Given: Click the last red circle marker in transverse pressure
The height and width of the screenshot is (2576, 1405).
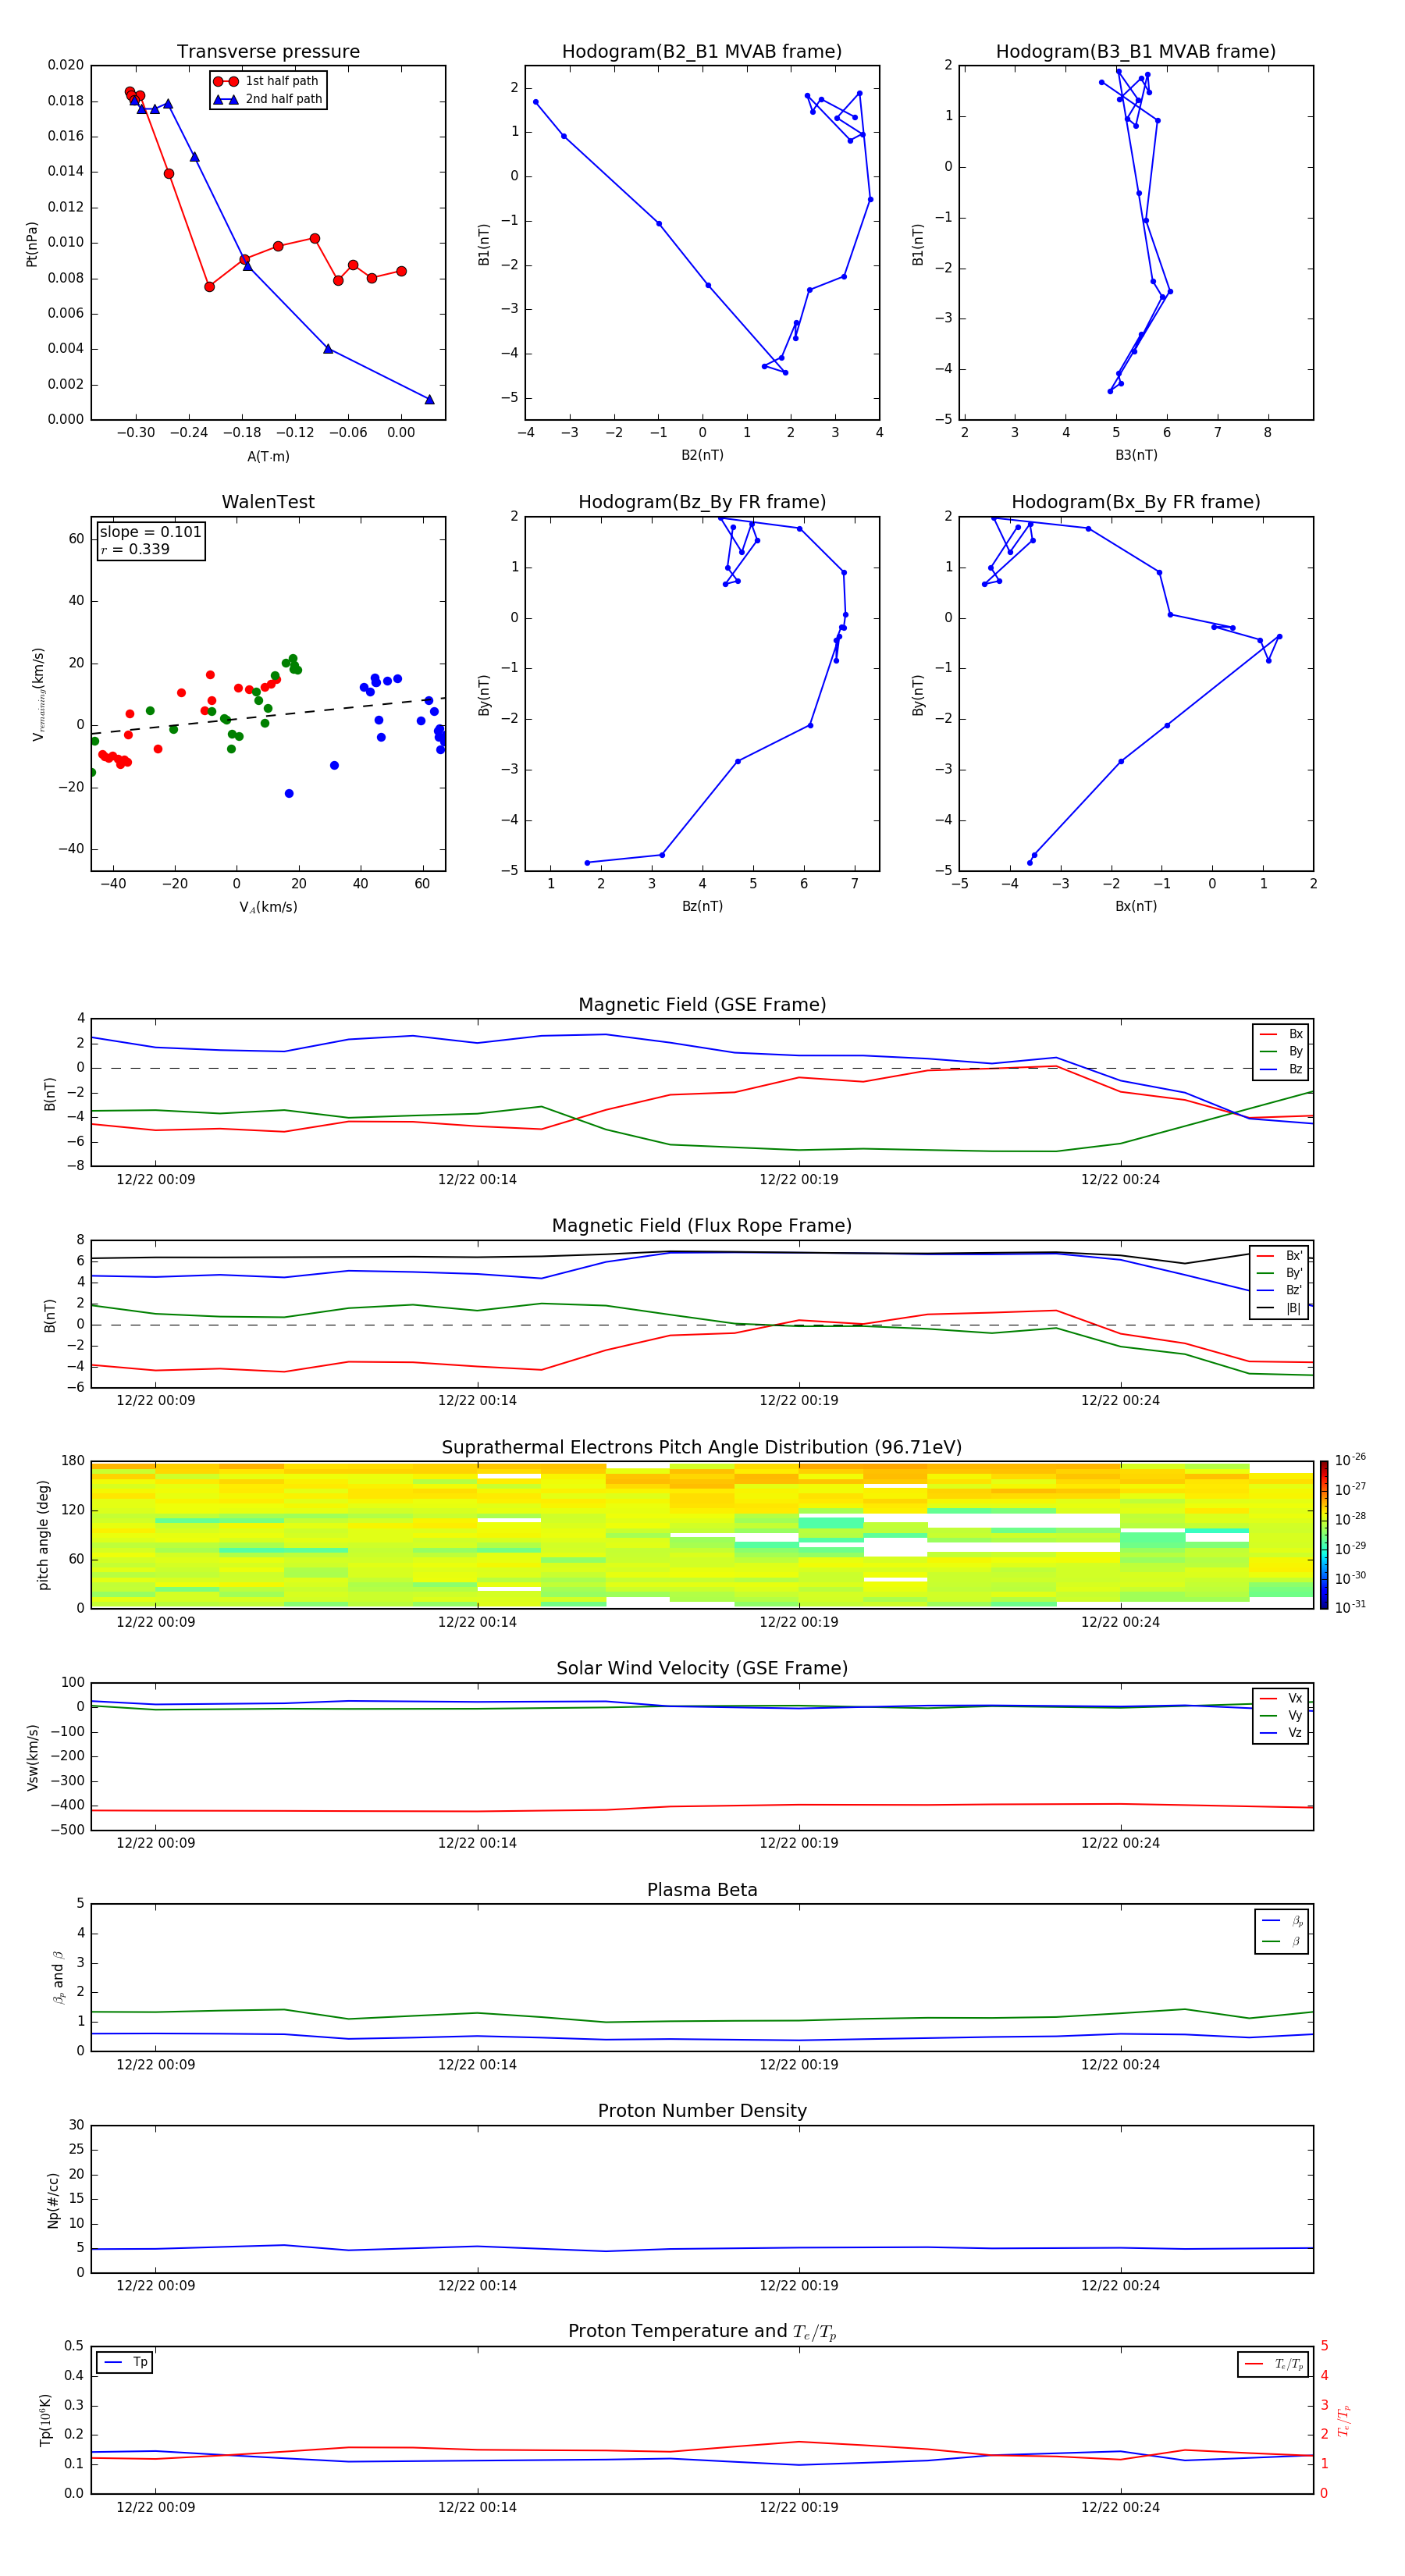Looking at the screenshot, I should pyautogui.click(x=401, y=271).
